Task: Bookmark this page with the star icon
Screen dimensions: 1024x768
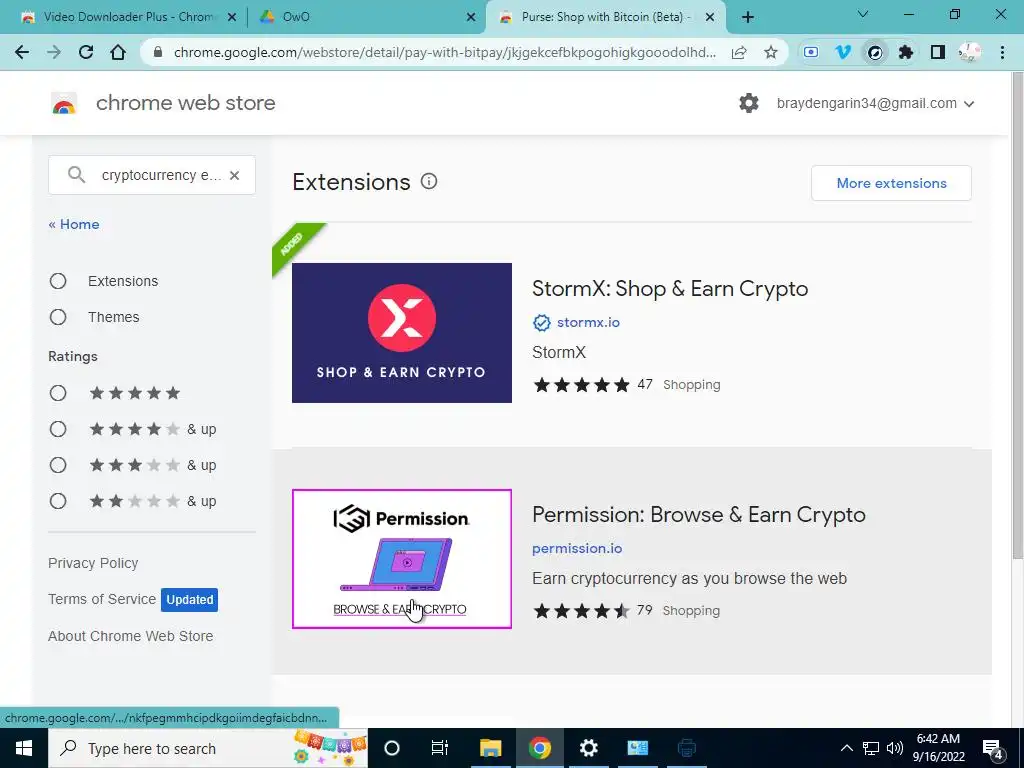Action: point(771,52)
